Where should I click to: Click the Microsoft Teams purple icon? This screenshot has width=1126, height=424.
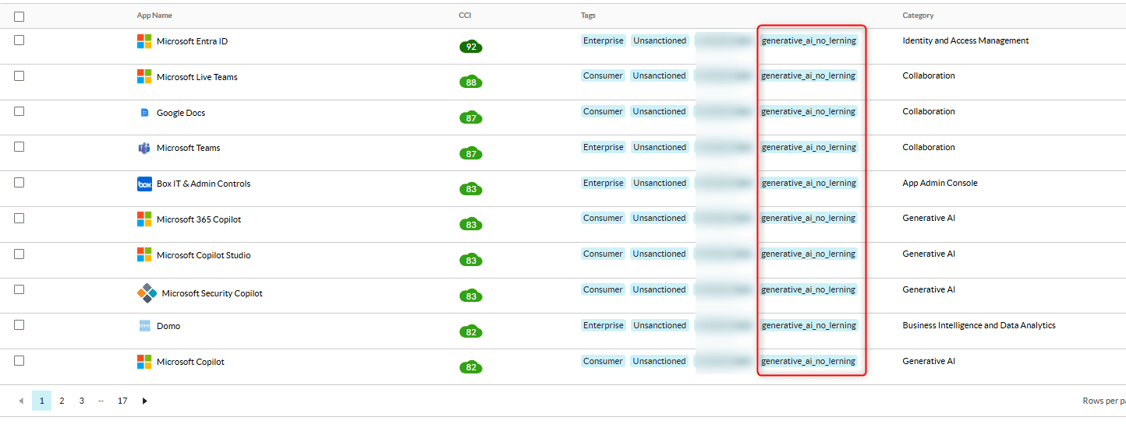tap(144, 148)
